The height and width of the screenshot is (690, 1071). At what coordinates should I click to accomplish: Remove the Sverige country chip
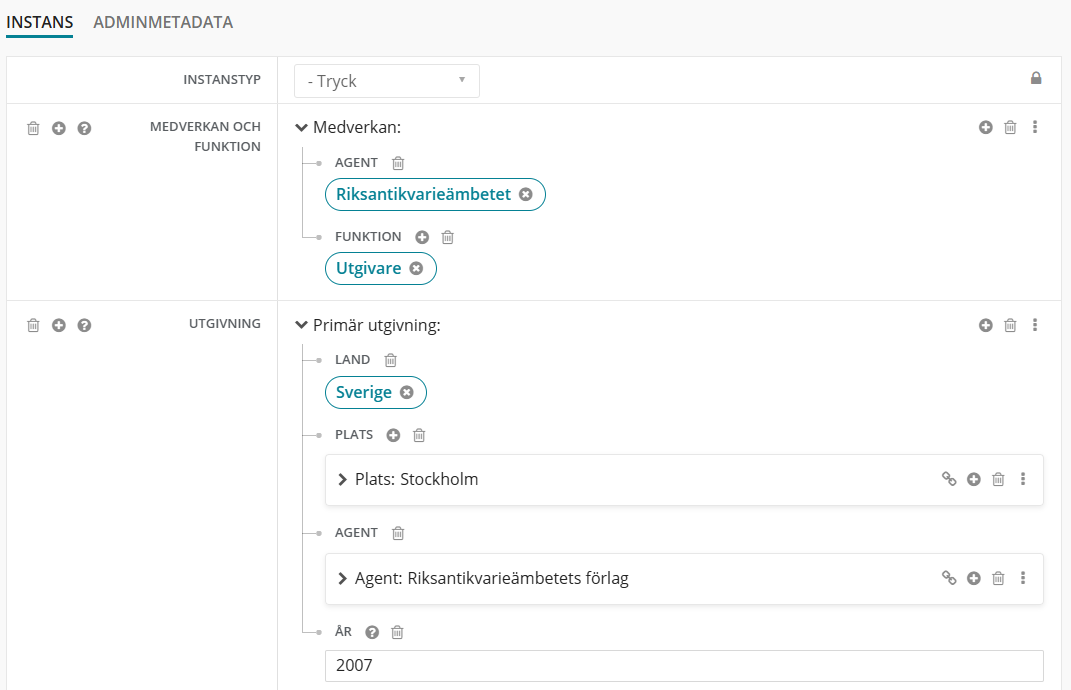point(406,393)
